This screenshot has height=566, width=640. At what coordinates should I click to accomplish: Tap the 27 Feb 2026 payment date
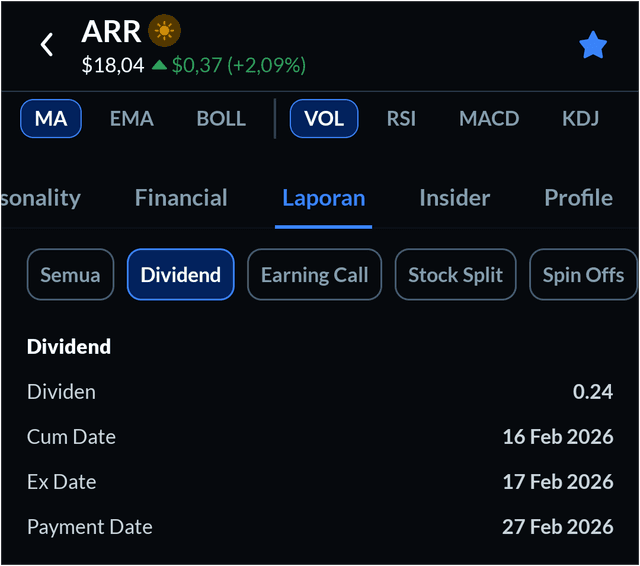(x=558, y=527)
